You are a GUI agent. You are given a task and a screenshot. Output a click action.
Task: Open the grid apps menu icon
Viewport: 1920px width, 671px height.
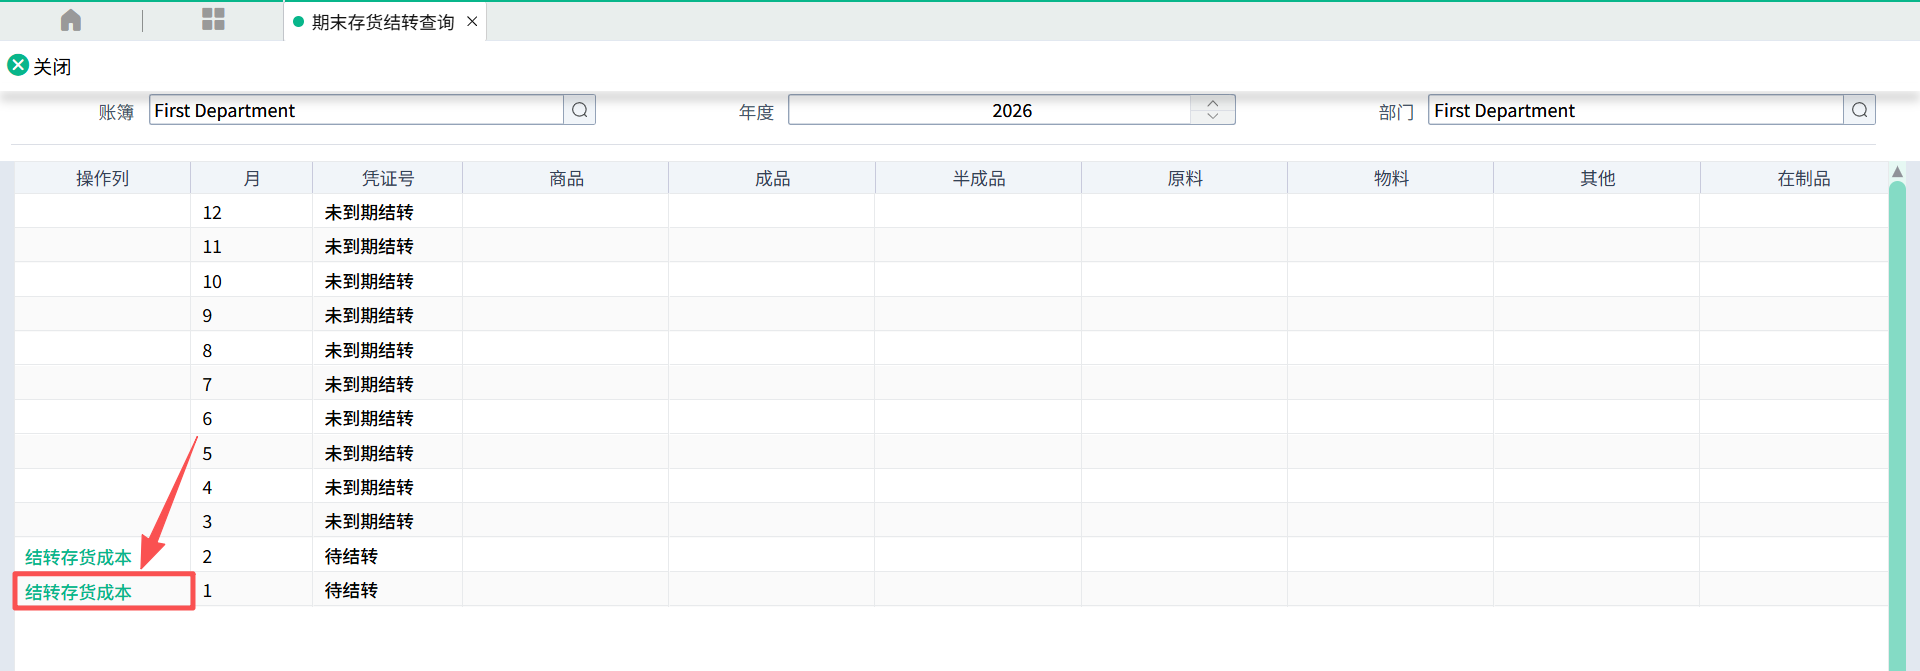point(213,20)
